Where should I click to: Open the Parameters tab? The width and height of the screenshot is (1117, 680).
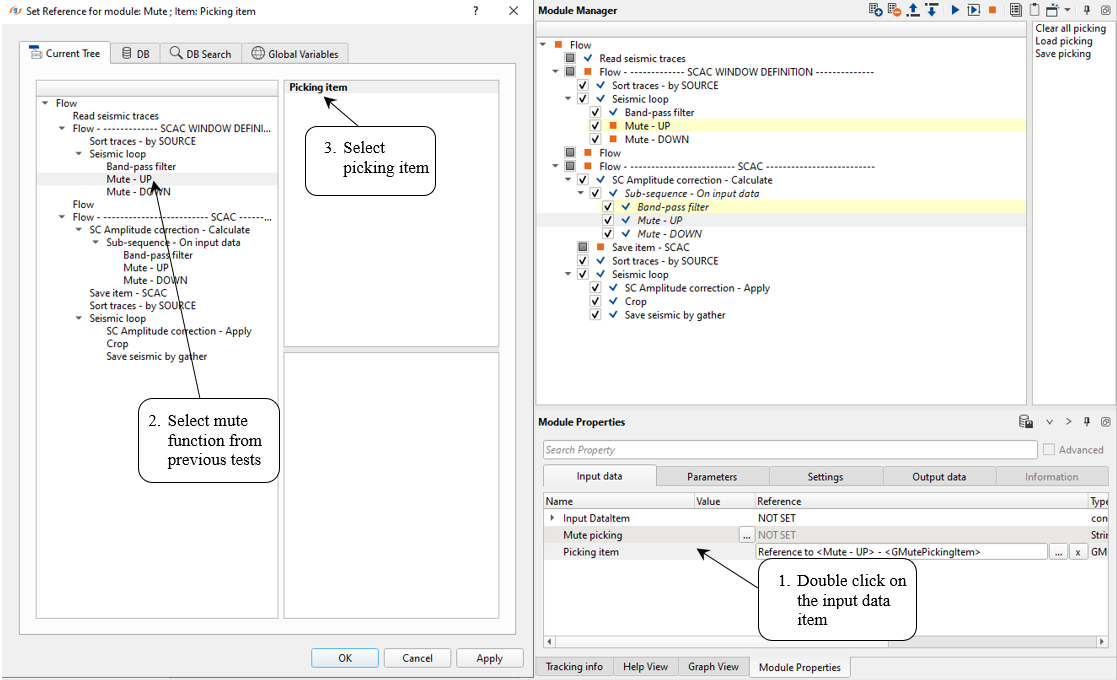coord(712,477)
